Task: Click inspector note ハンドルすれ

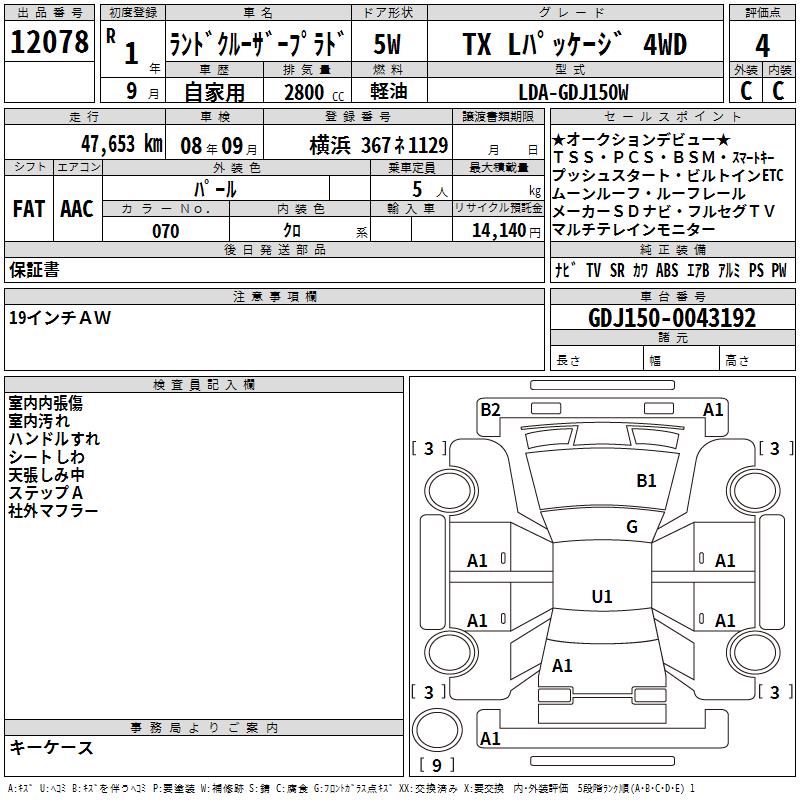Action: [x=54, y=439]
